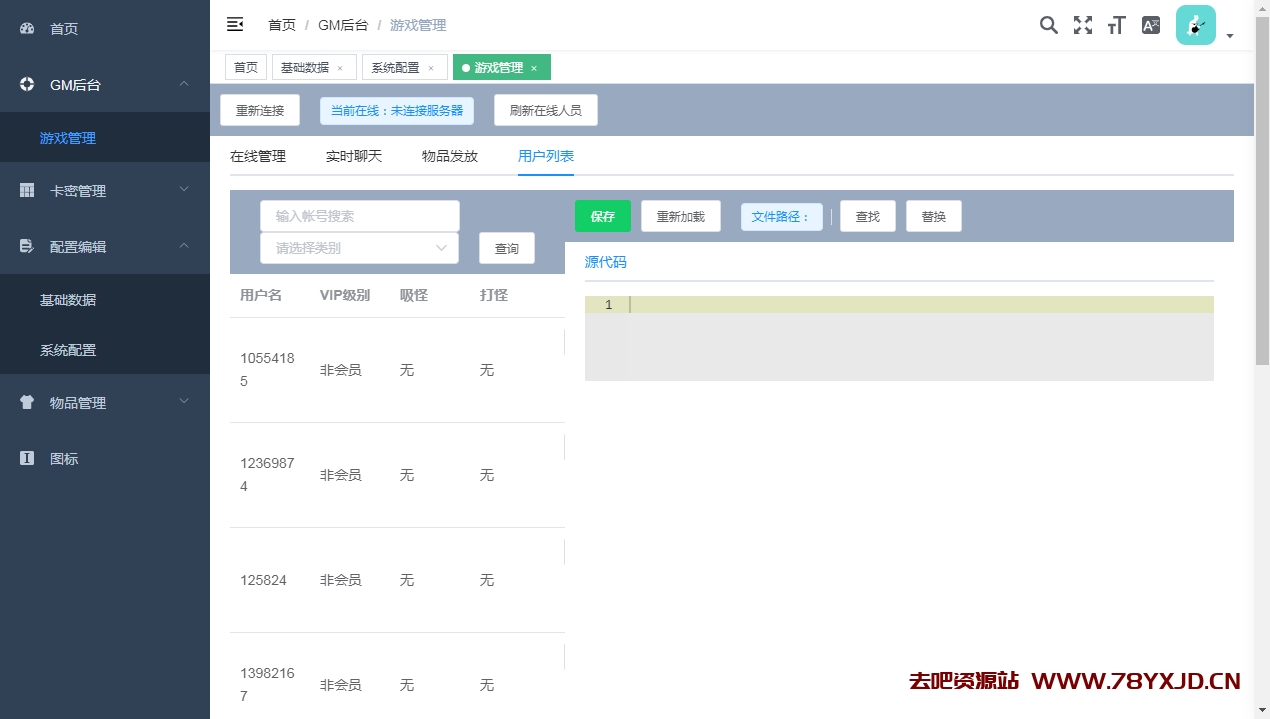The width and height of the screenshot is (1270, 719).
Task: Click the green 保存 button
Action: click(x=602, y=216)
